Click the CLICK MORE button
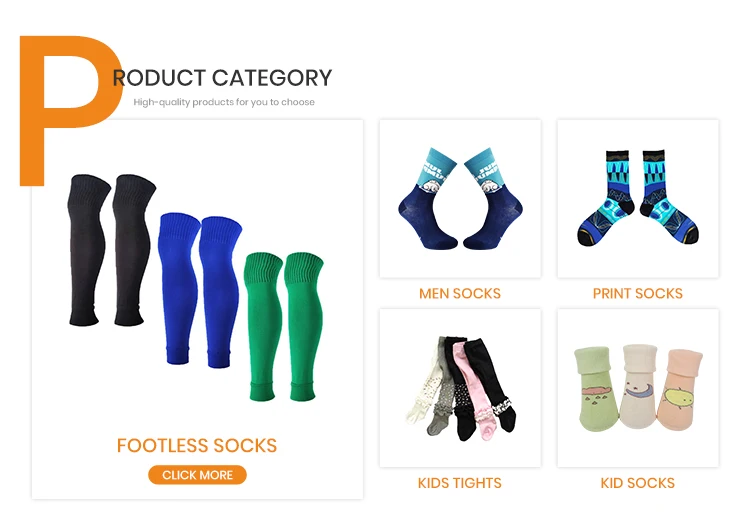The height and width of the screenshot is (529, 750). pos(197,475)
